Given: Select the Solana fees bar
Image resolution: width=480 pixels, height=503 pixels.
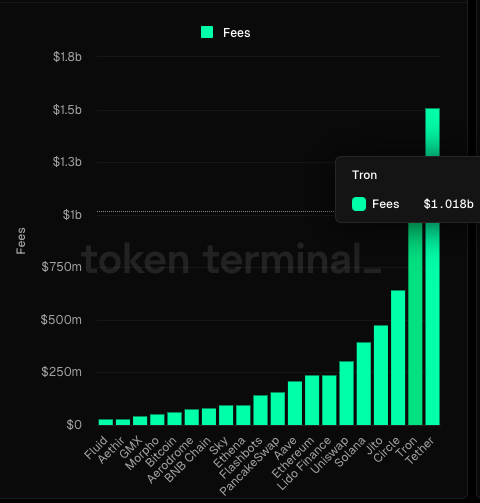Looking at the screenshot, I should pyautogui.click(x=364, y=384).
